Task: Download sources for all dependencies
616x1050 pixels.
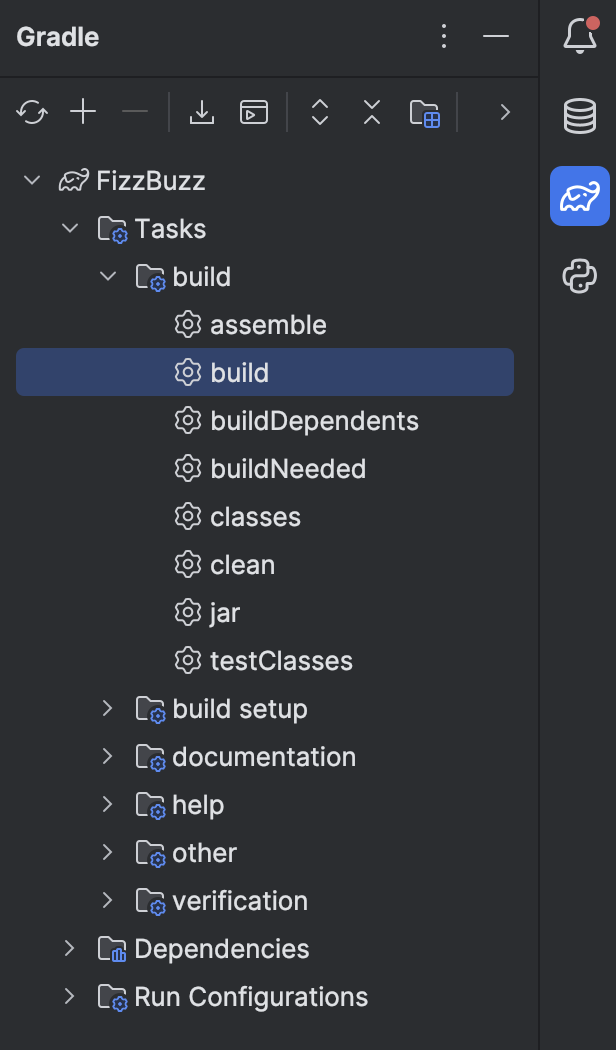Action: (202, 112)
